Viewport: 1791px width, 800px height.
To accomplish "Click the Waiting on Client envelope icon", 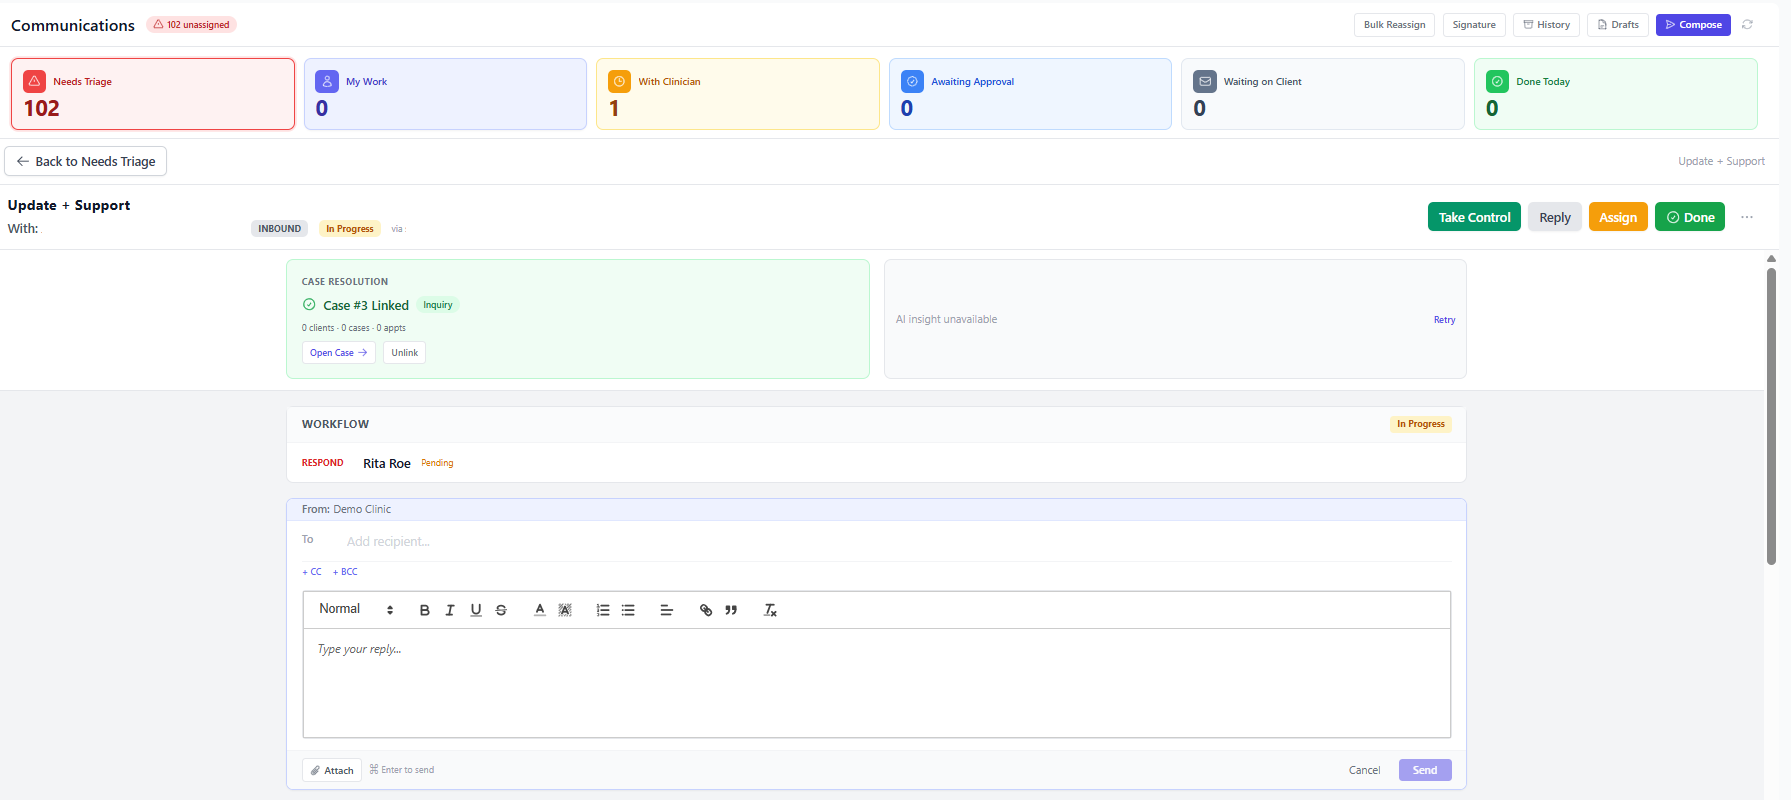I will click(1205, 81).
